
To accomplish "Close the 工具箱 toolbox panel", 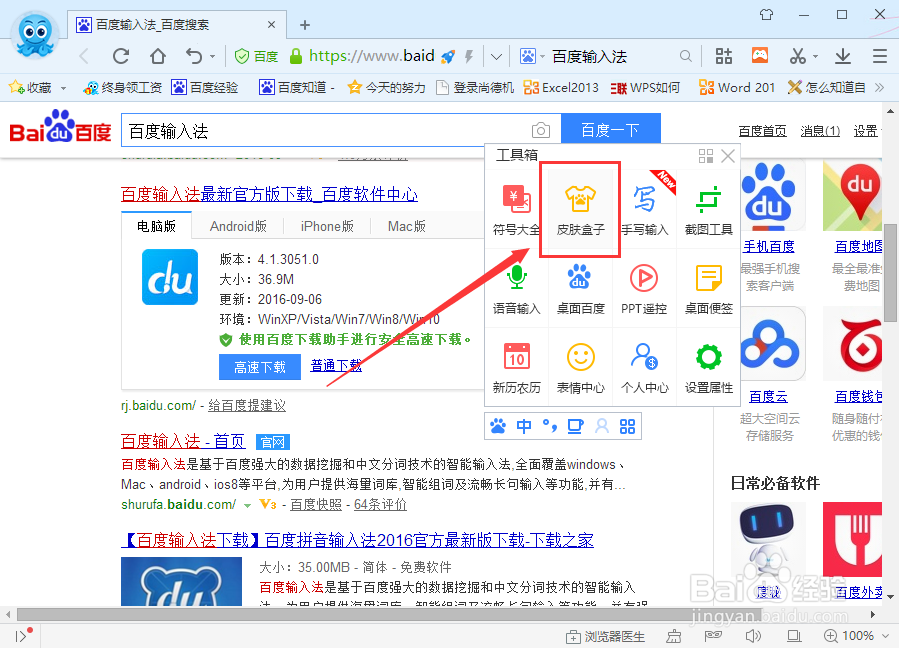I will tap(728, 155).
